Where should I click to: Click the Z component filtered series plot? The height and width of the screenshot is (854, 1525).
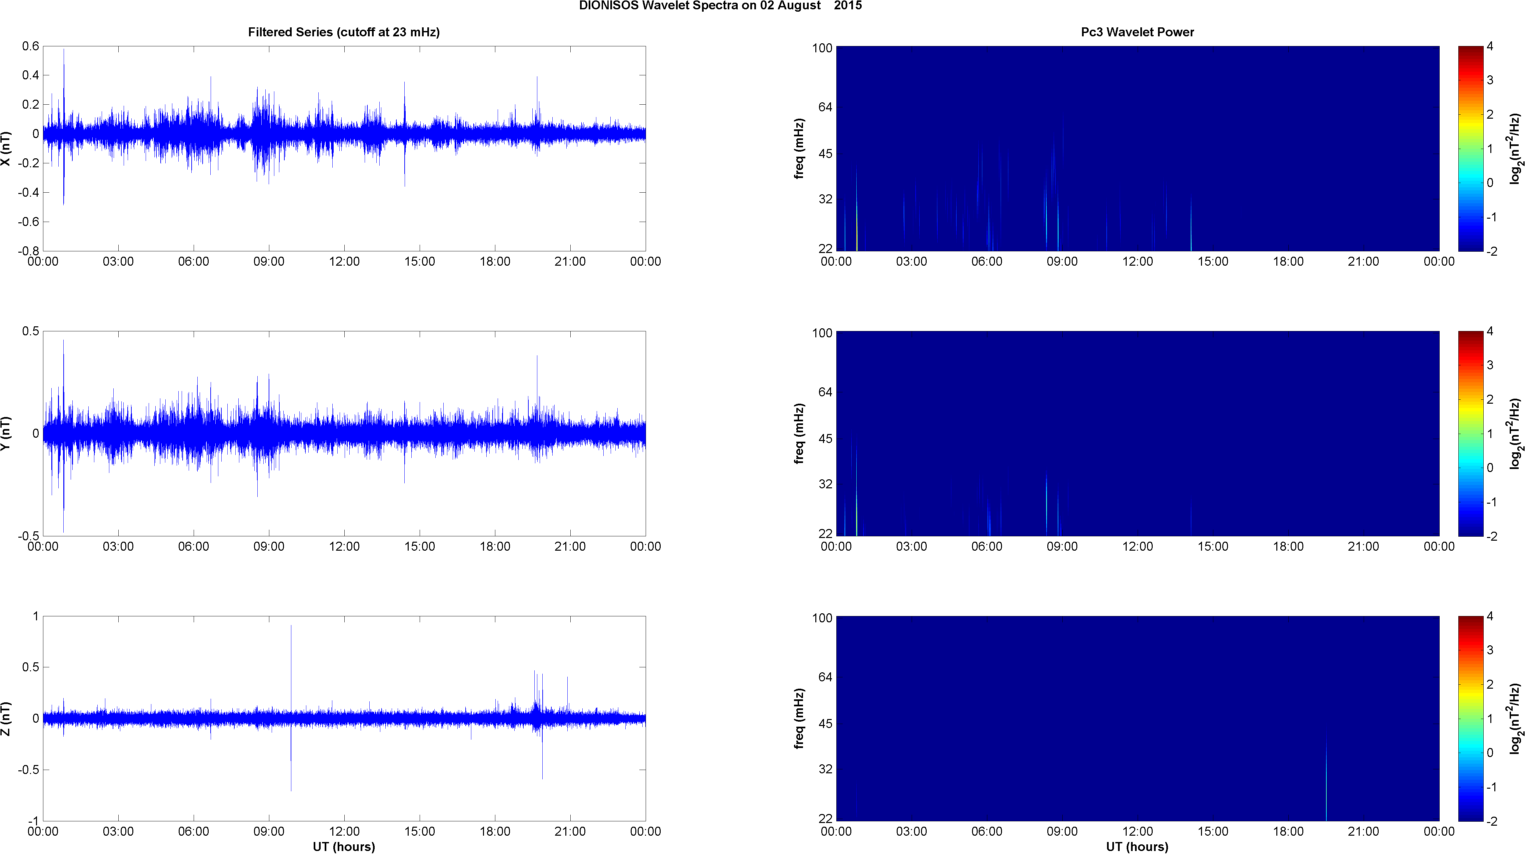coord(344,719)
